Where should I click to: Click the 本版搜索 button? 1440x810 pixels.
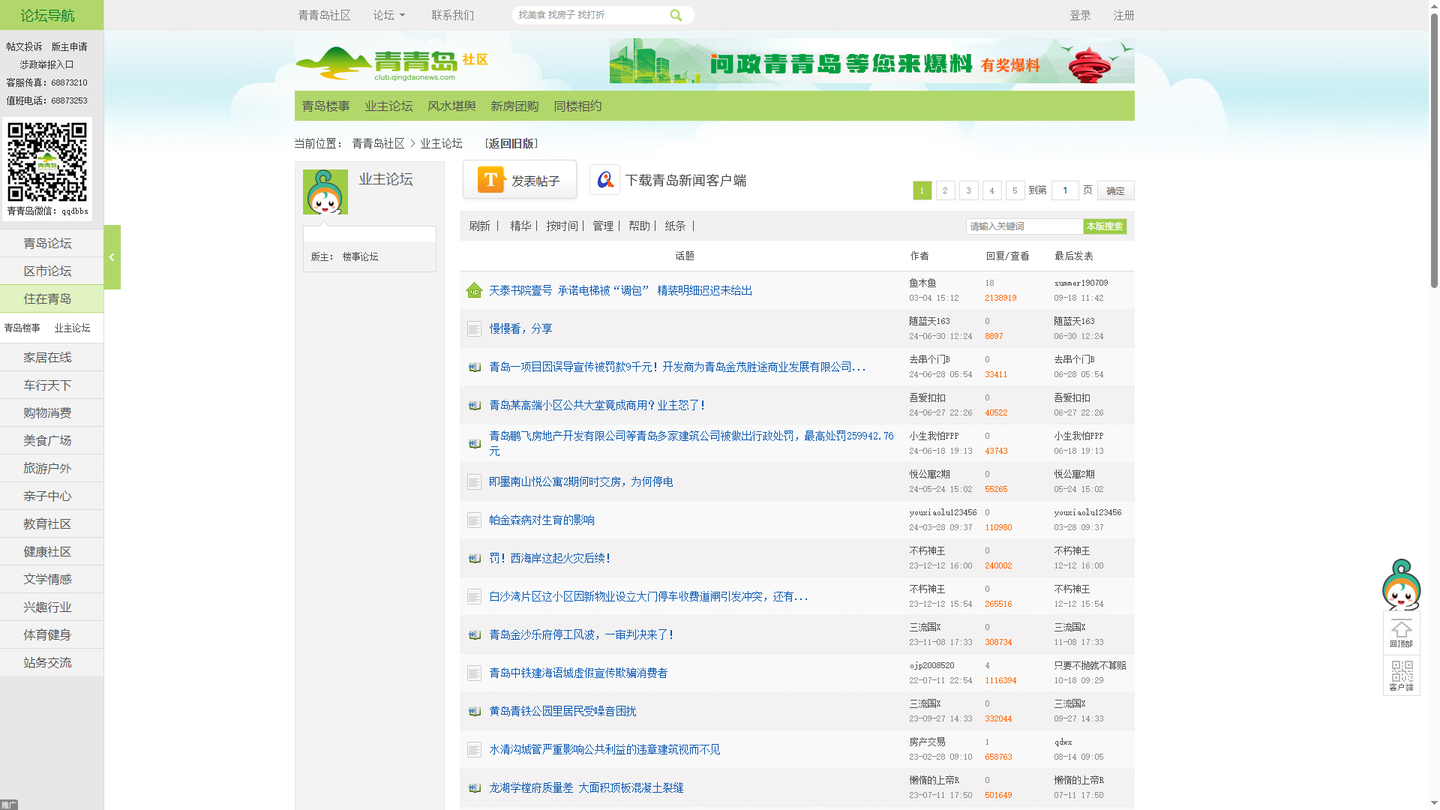click(1105, 226)
